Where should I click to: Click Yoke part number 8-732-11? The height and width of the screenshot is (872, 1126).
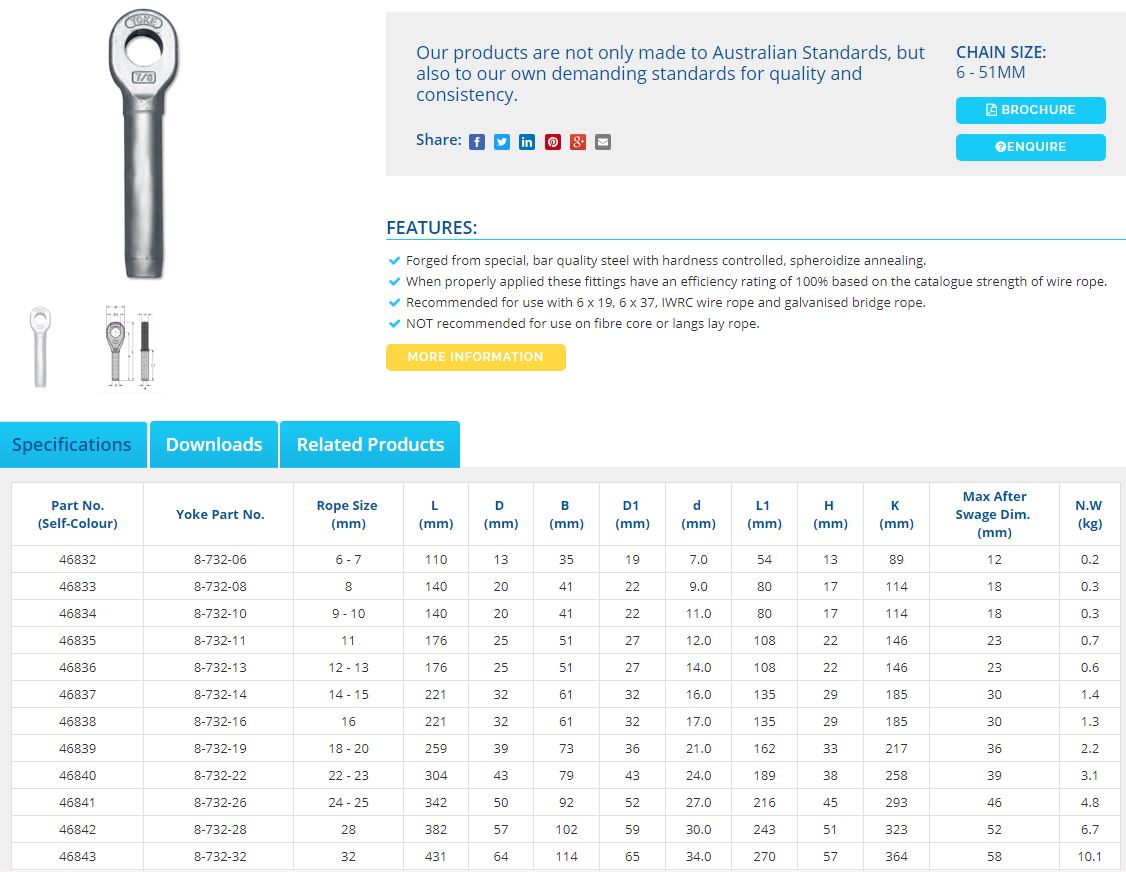click(x=220, y=641)
